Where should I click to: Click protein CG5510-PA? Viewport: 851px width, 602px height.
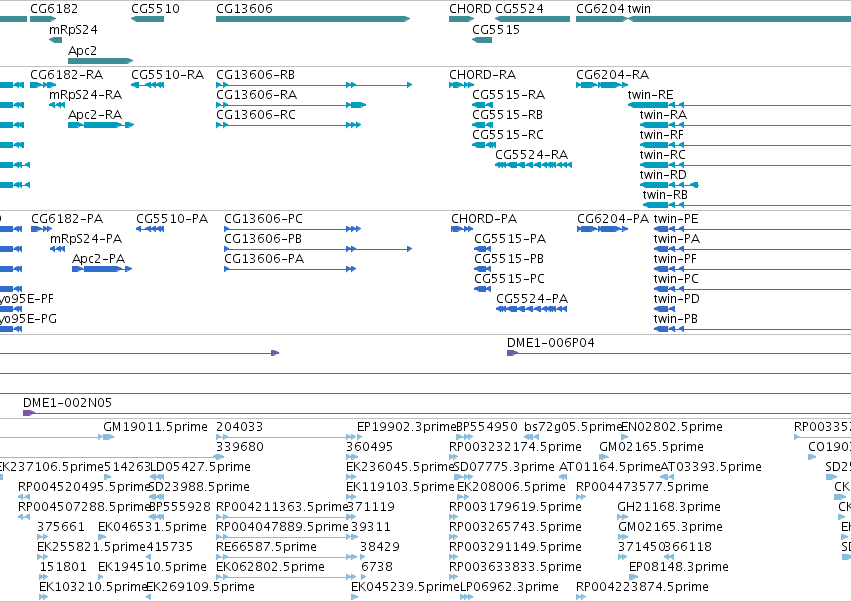click(172, 219)
